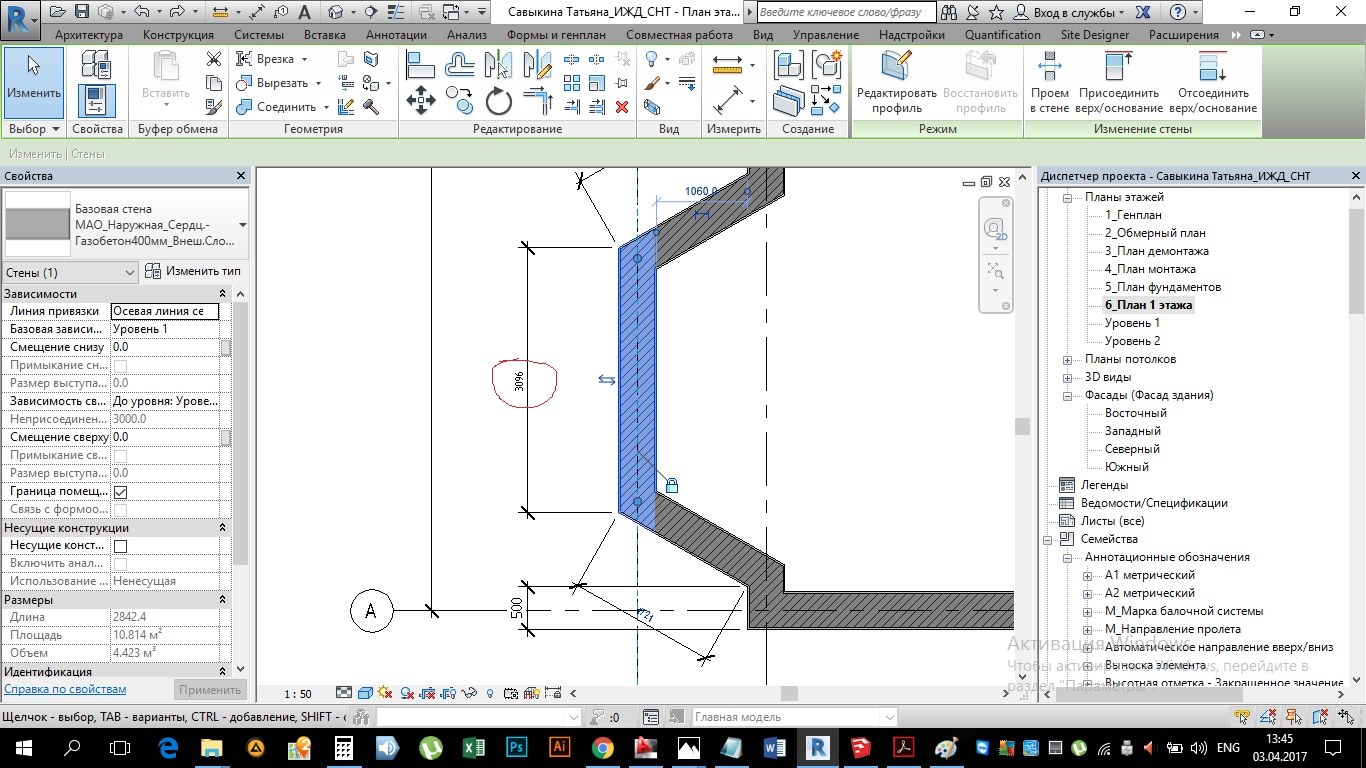The image size is (1366, 768).
Task: Click the Изменить тип button
Action: 194,272
